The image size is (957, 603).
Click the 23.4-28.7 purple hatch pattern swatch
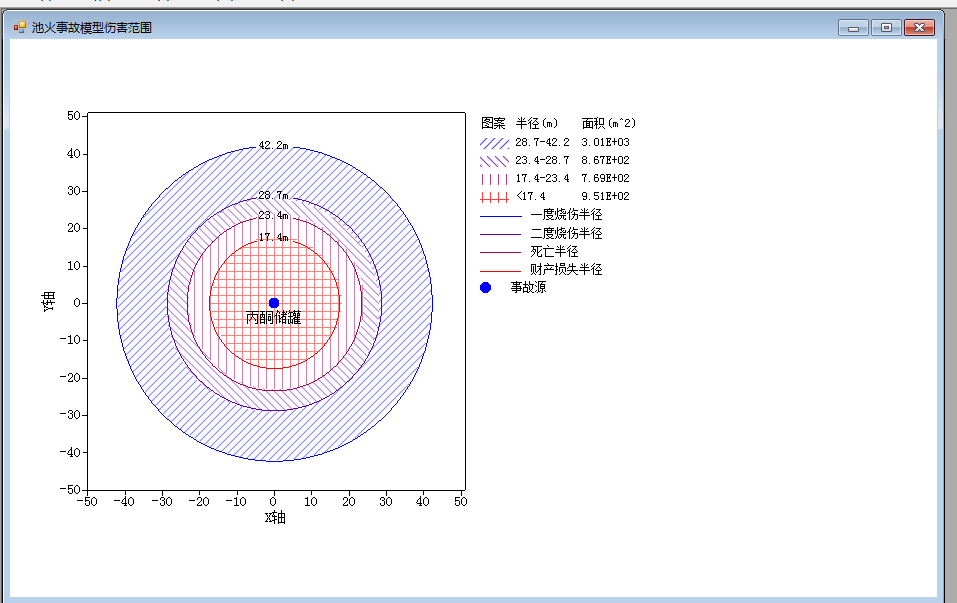(x=494, y=161)
